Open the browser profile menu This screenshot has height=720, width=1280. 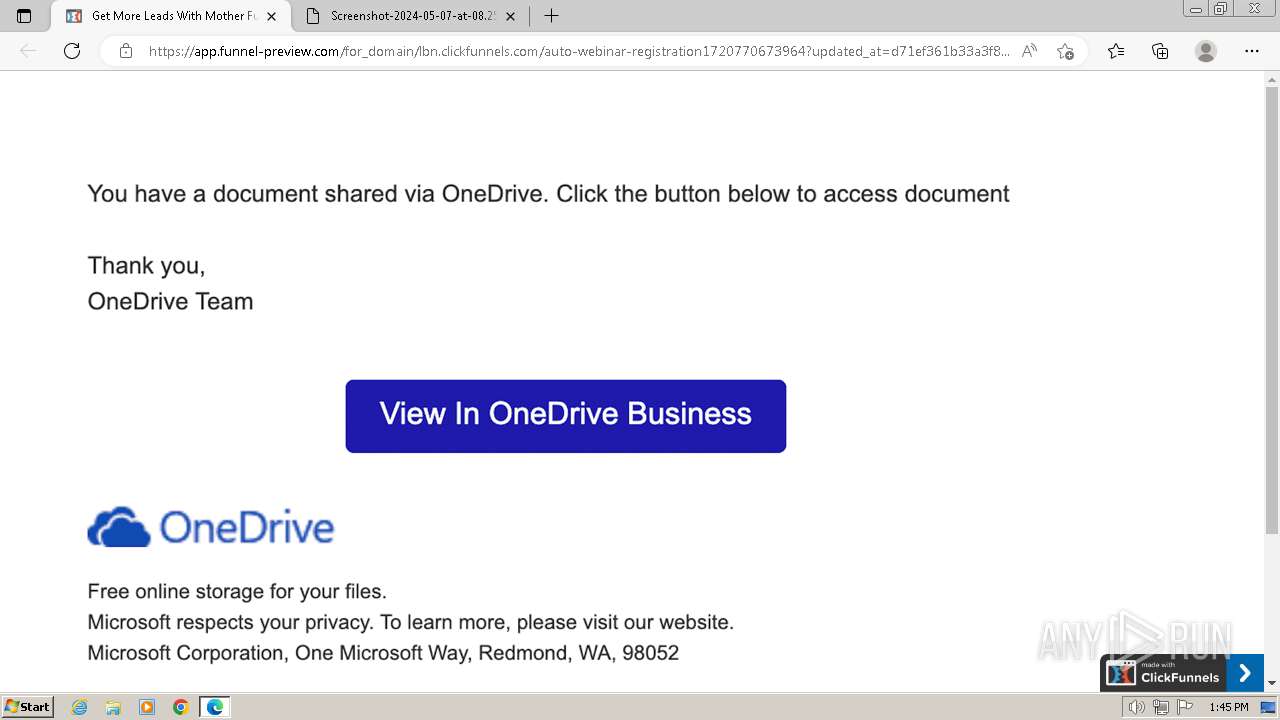[1206, 51]
